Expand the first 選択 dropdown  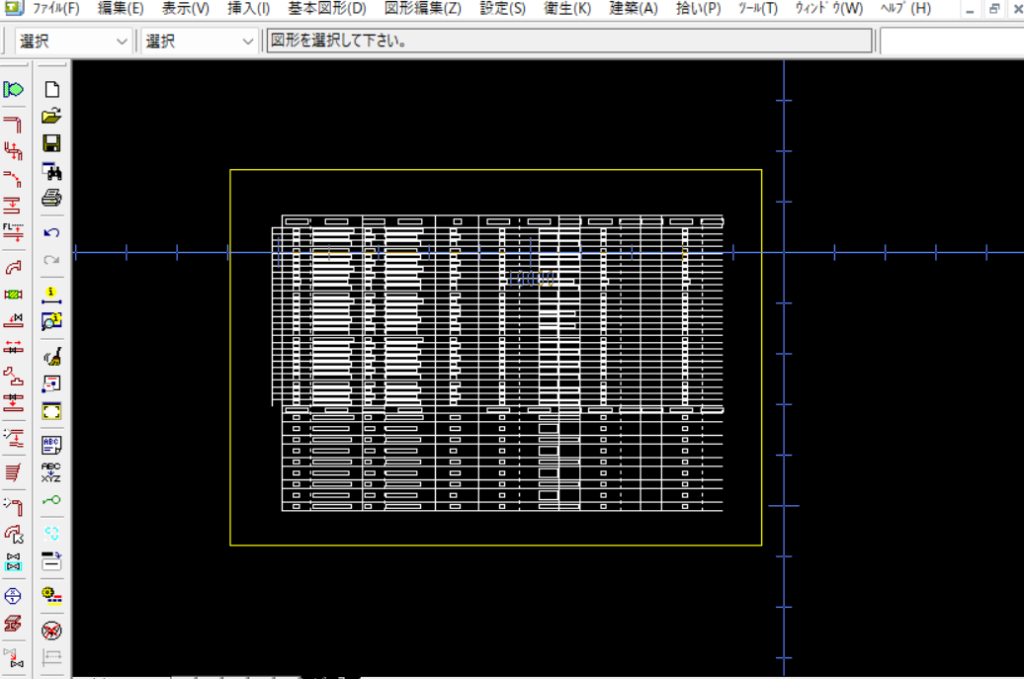122,42
